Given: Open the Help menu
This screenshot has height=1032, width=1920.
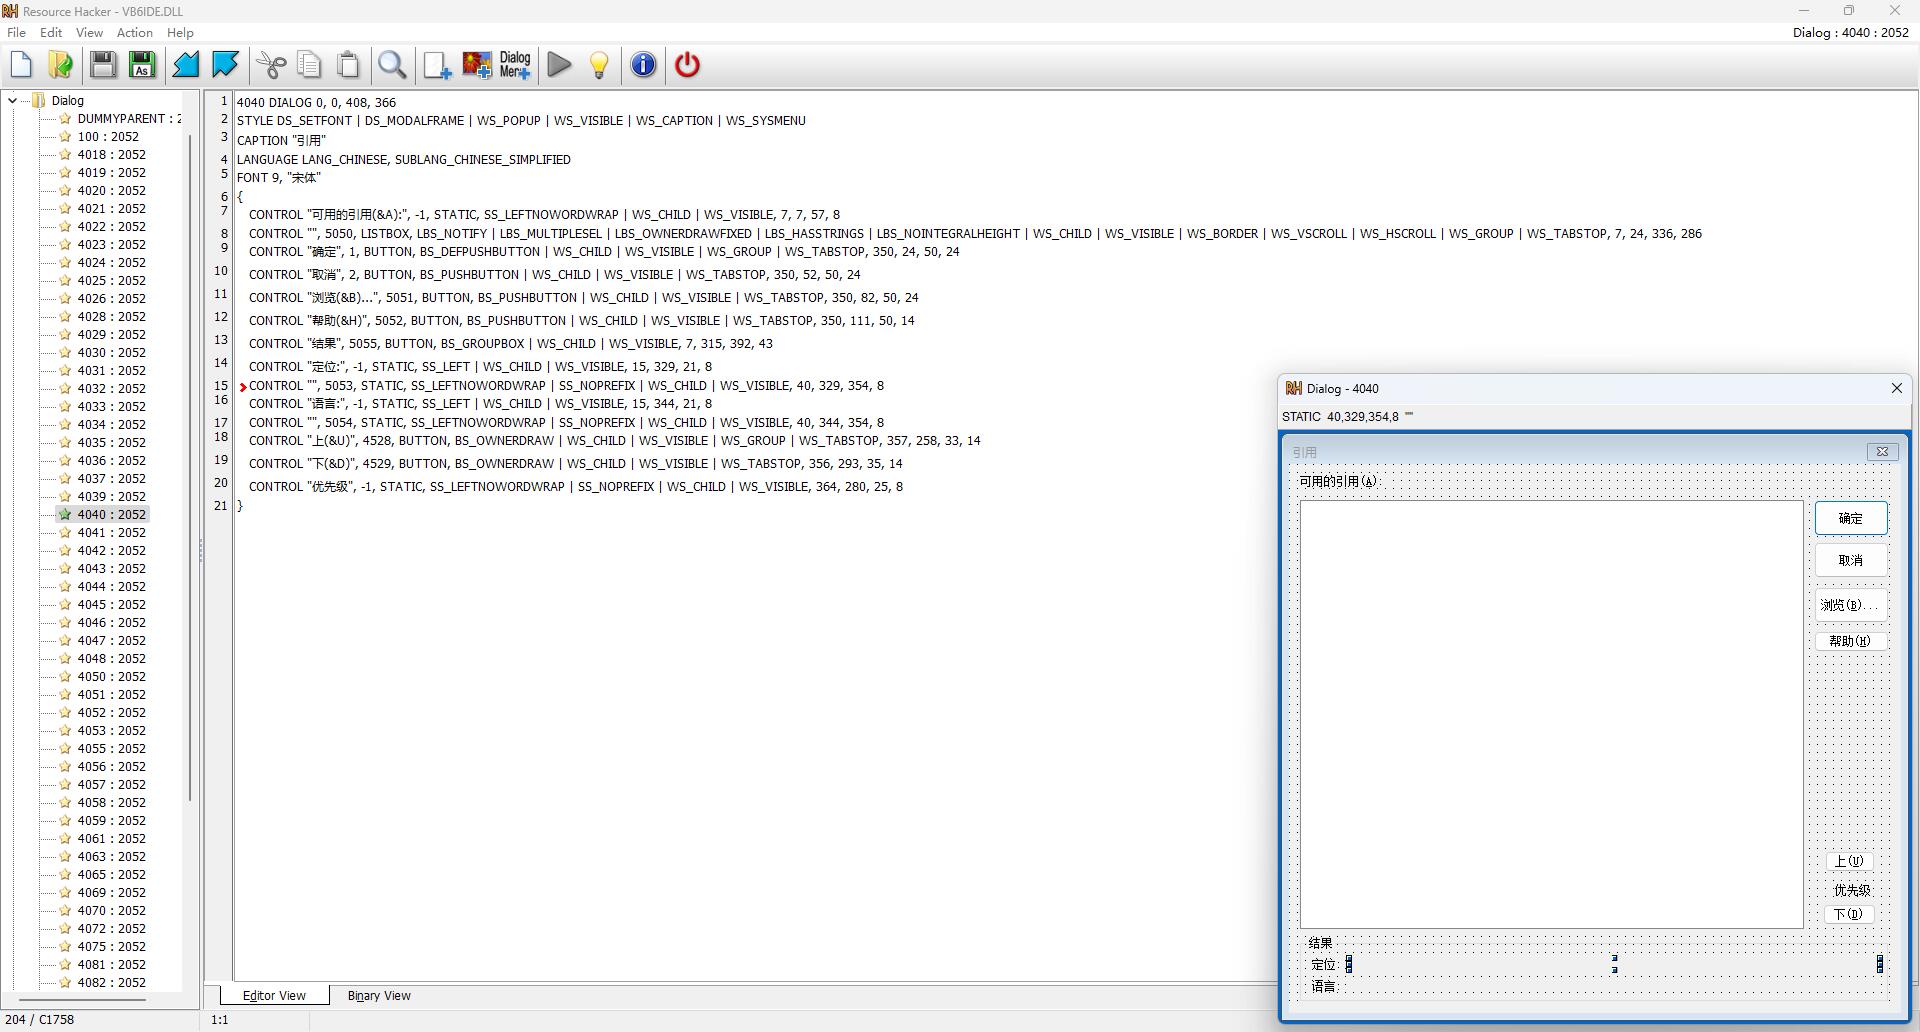Looking at the screenshot, I should pyautogui.click(x=180, y=32).
